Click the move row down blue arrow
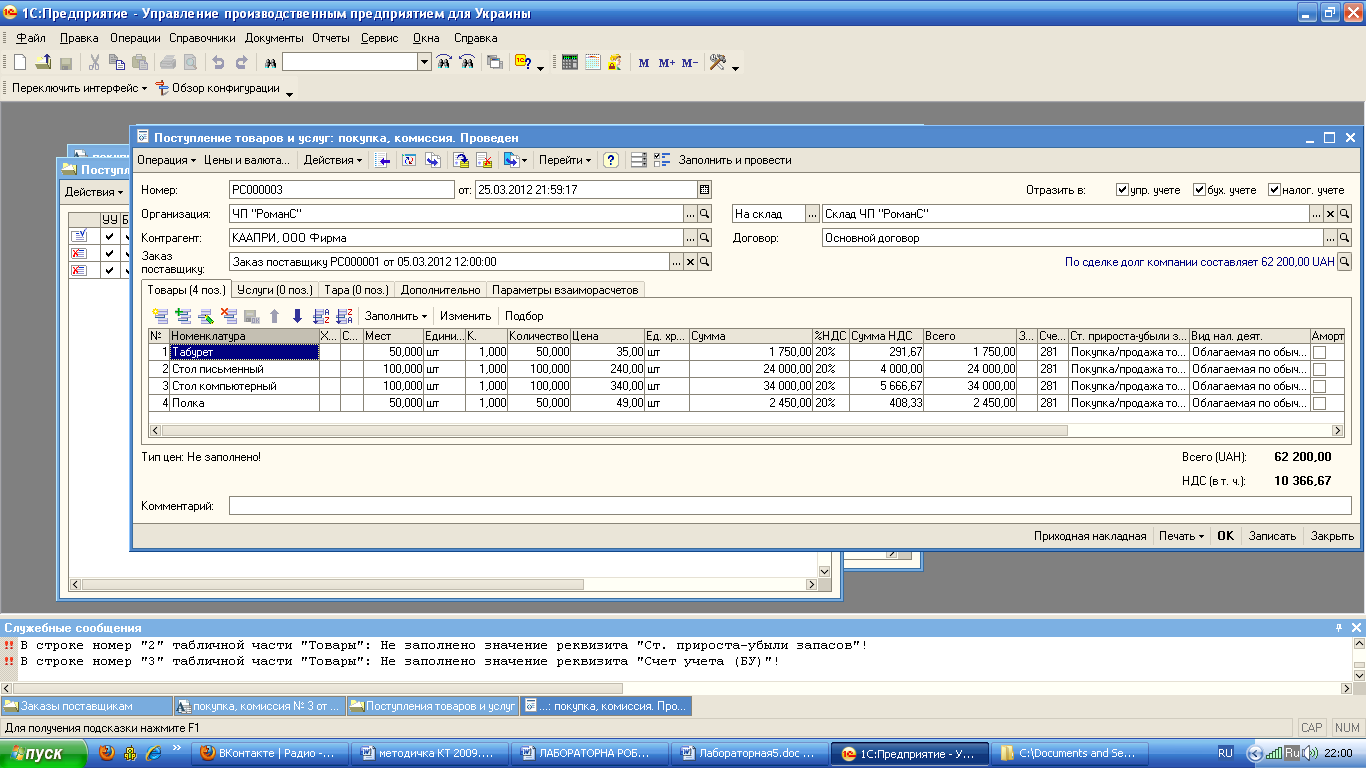The width and height of the screenshot is (1366, 768). pyautogui.click(x=297, y=316)
